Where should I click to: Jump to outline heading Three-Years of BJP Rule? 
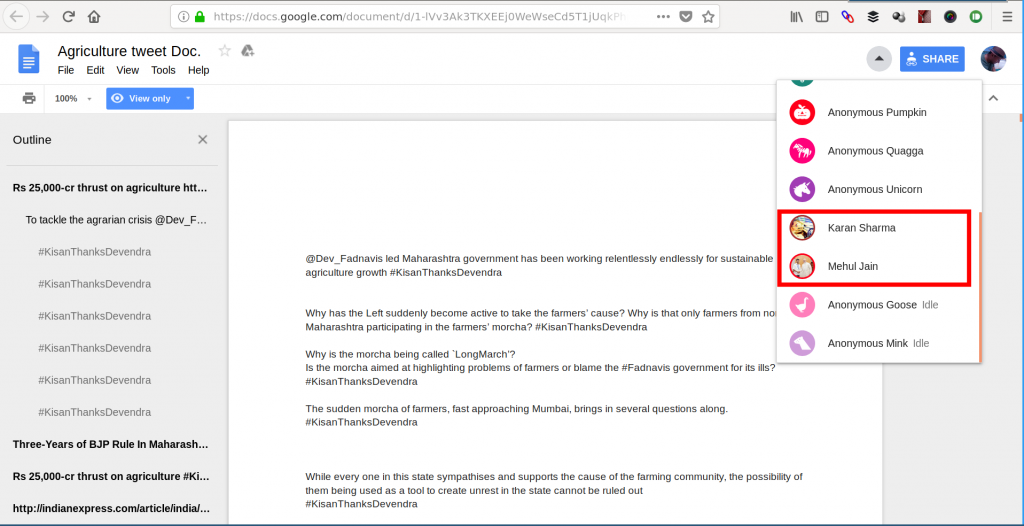tap(111, 444)
